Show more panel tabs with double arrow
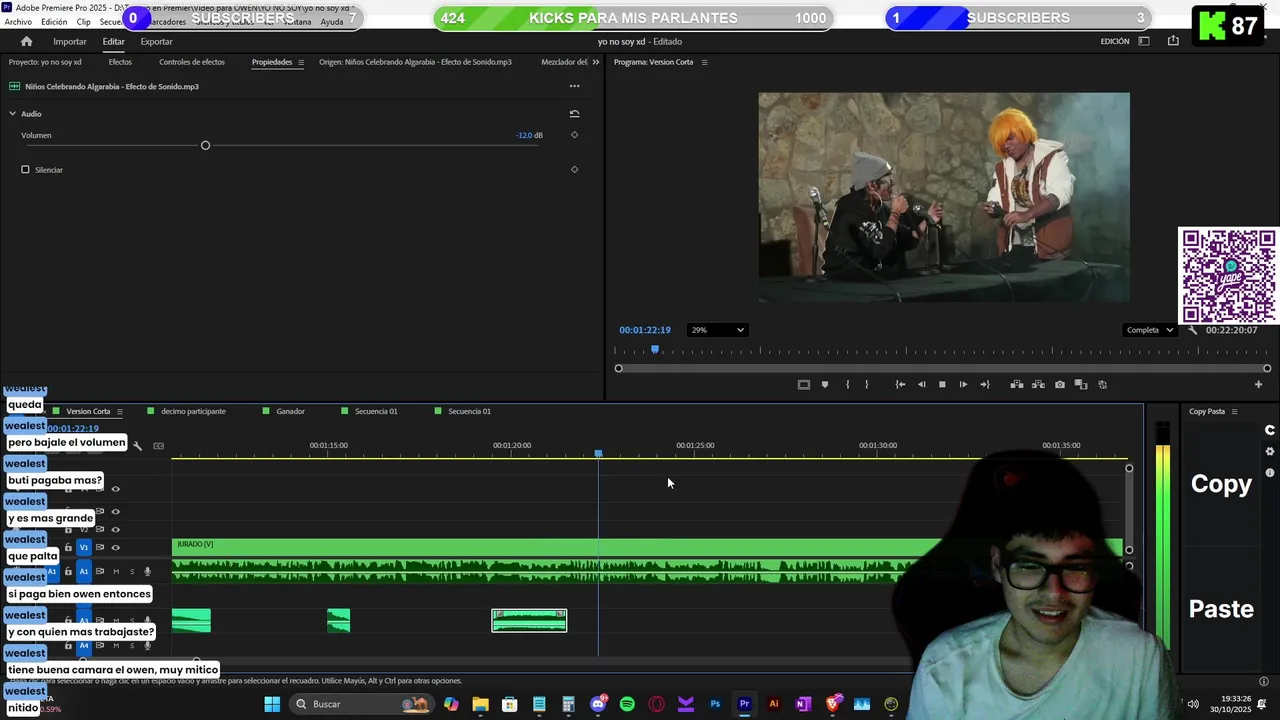This screenshot has height=720, width=1280. (x=596, y=62)
